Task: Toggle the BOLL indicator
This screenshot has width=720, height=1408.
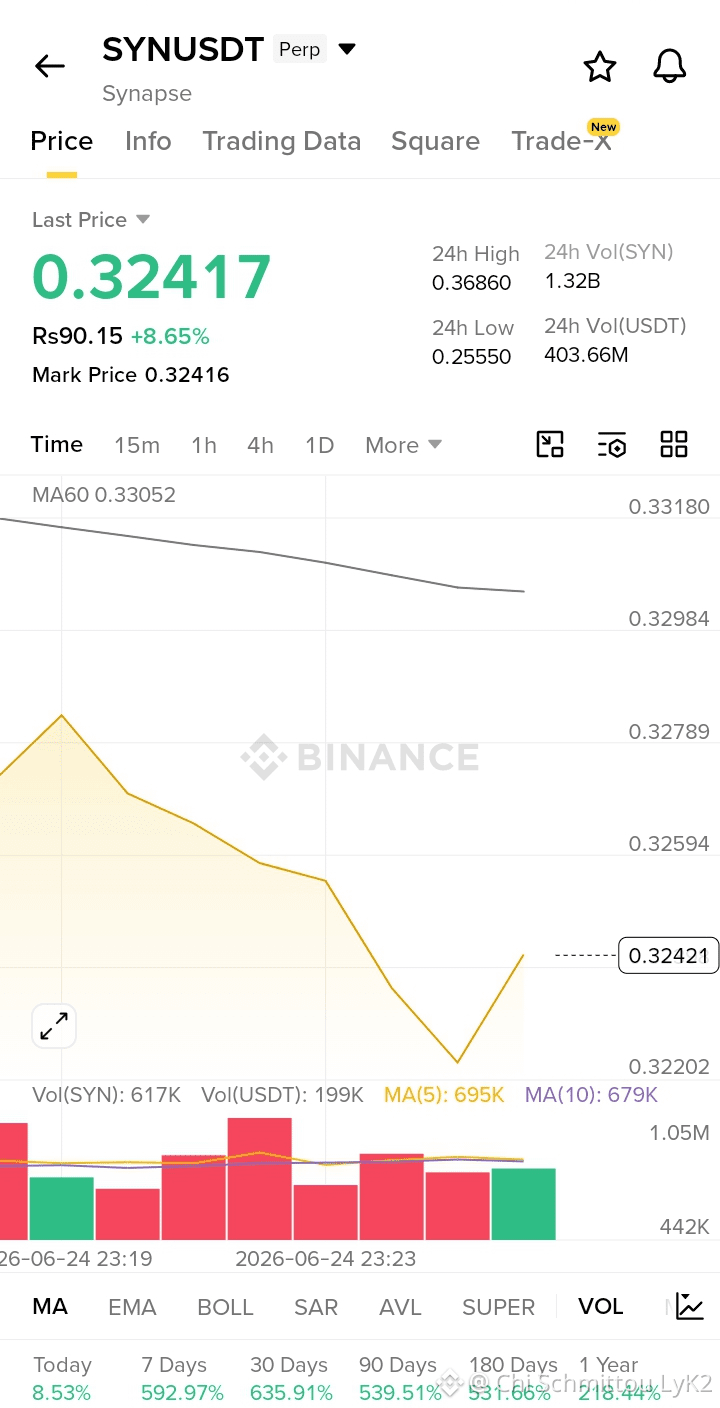Action: pyautogui.click(x=225, y=1307)
